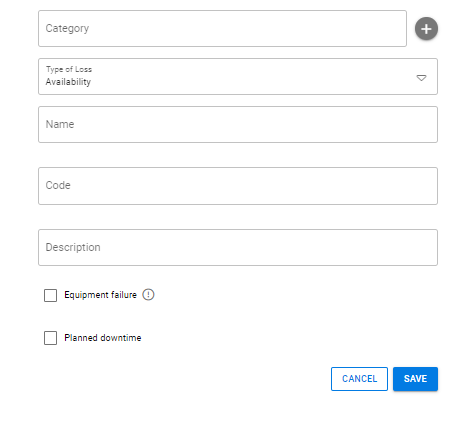Expand the Type of Loss dropdown arrow

421,78
